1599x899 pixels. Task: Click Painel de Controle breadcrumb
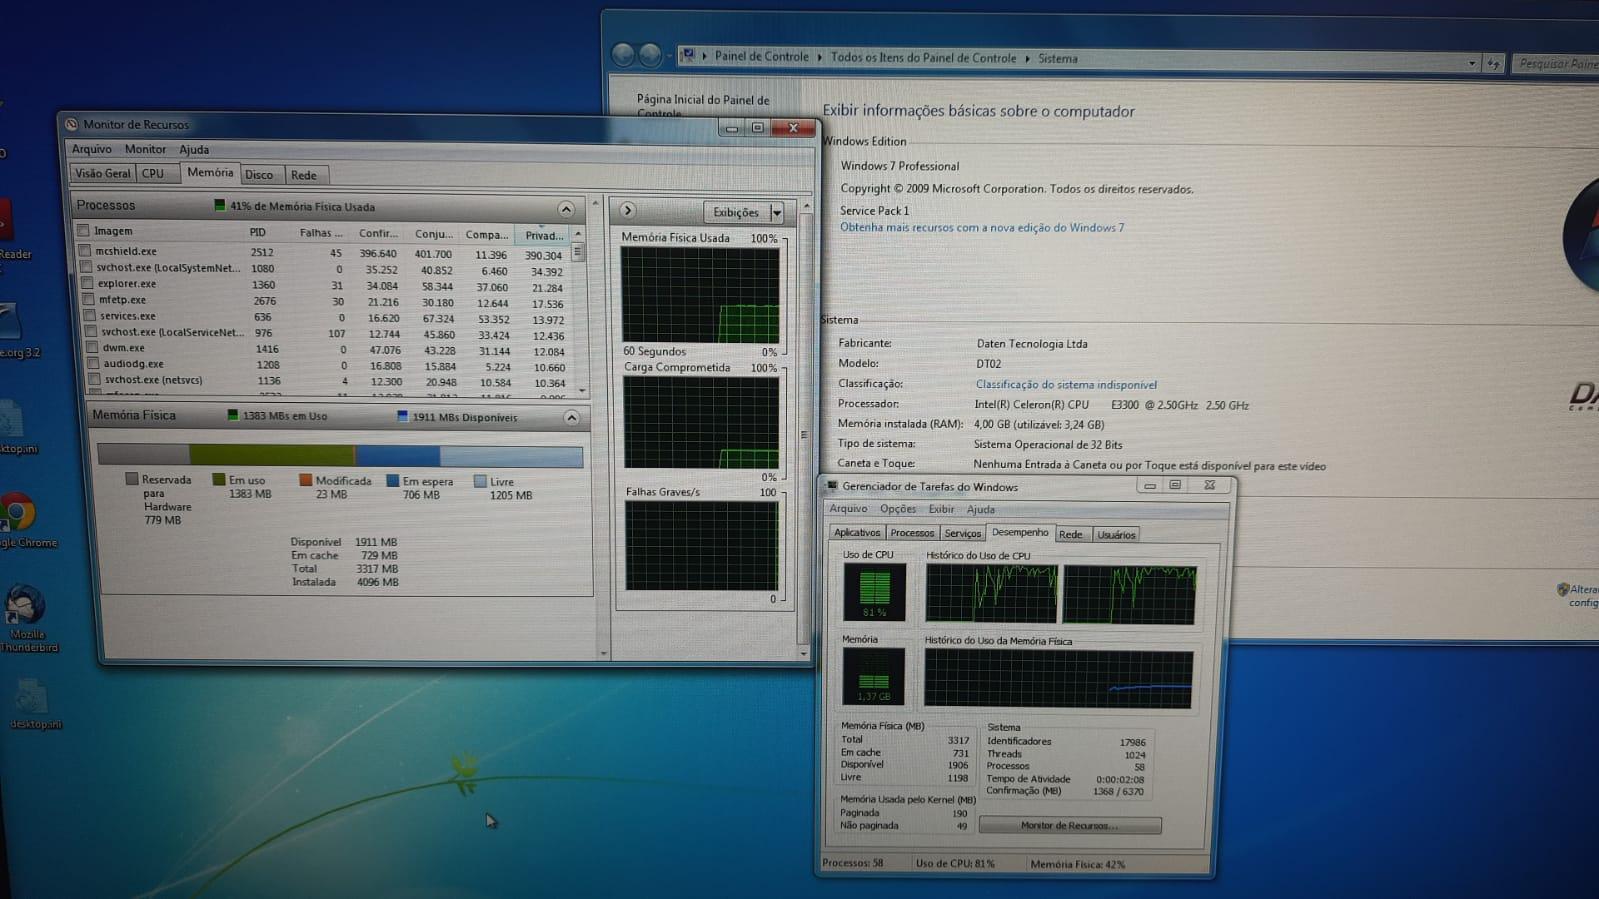pos(761,57)
